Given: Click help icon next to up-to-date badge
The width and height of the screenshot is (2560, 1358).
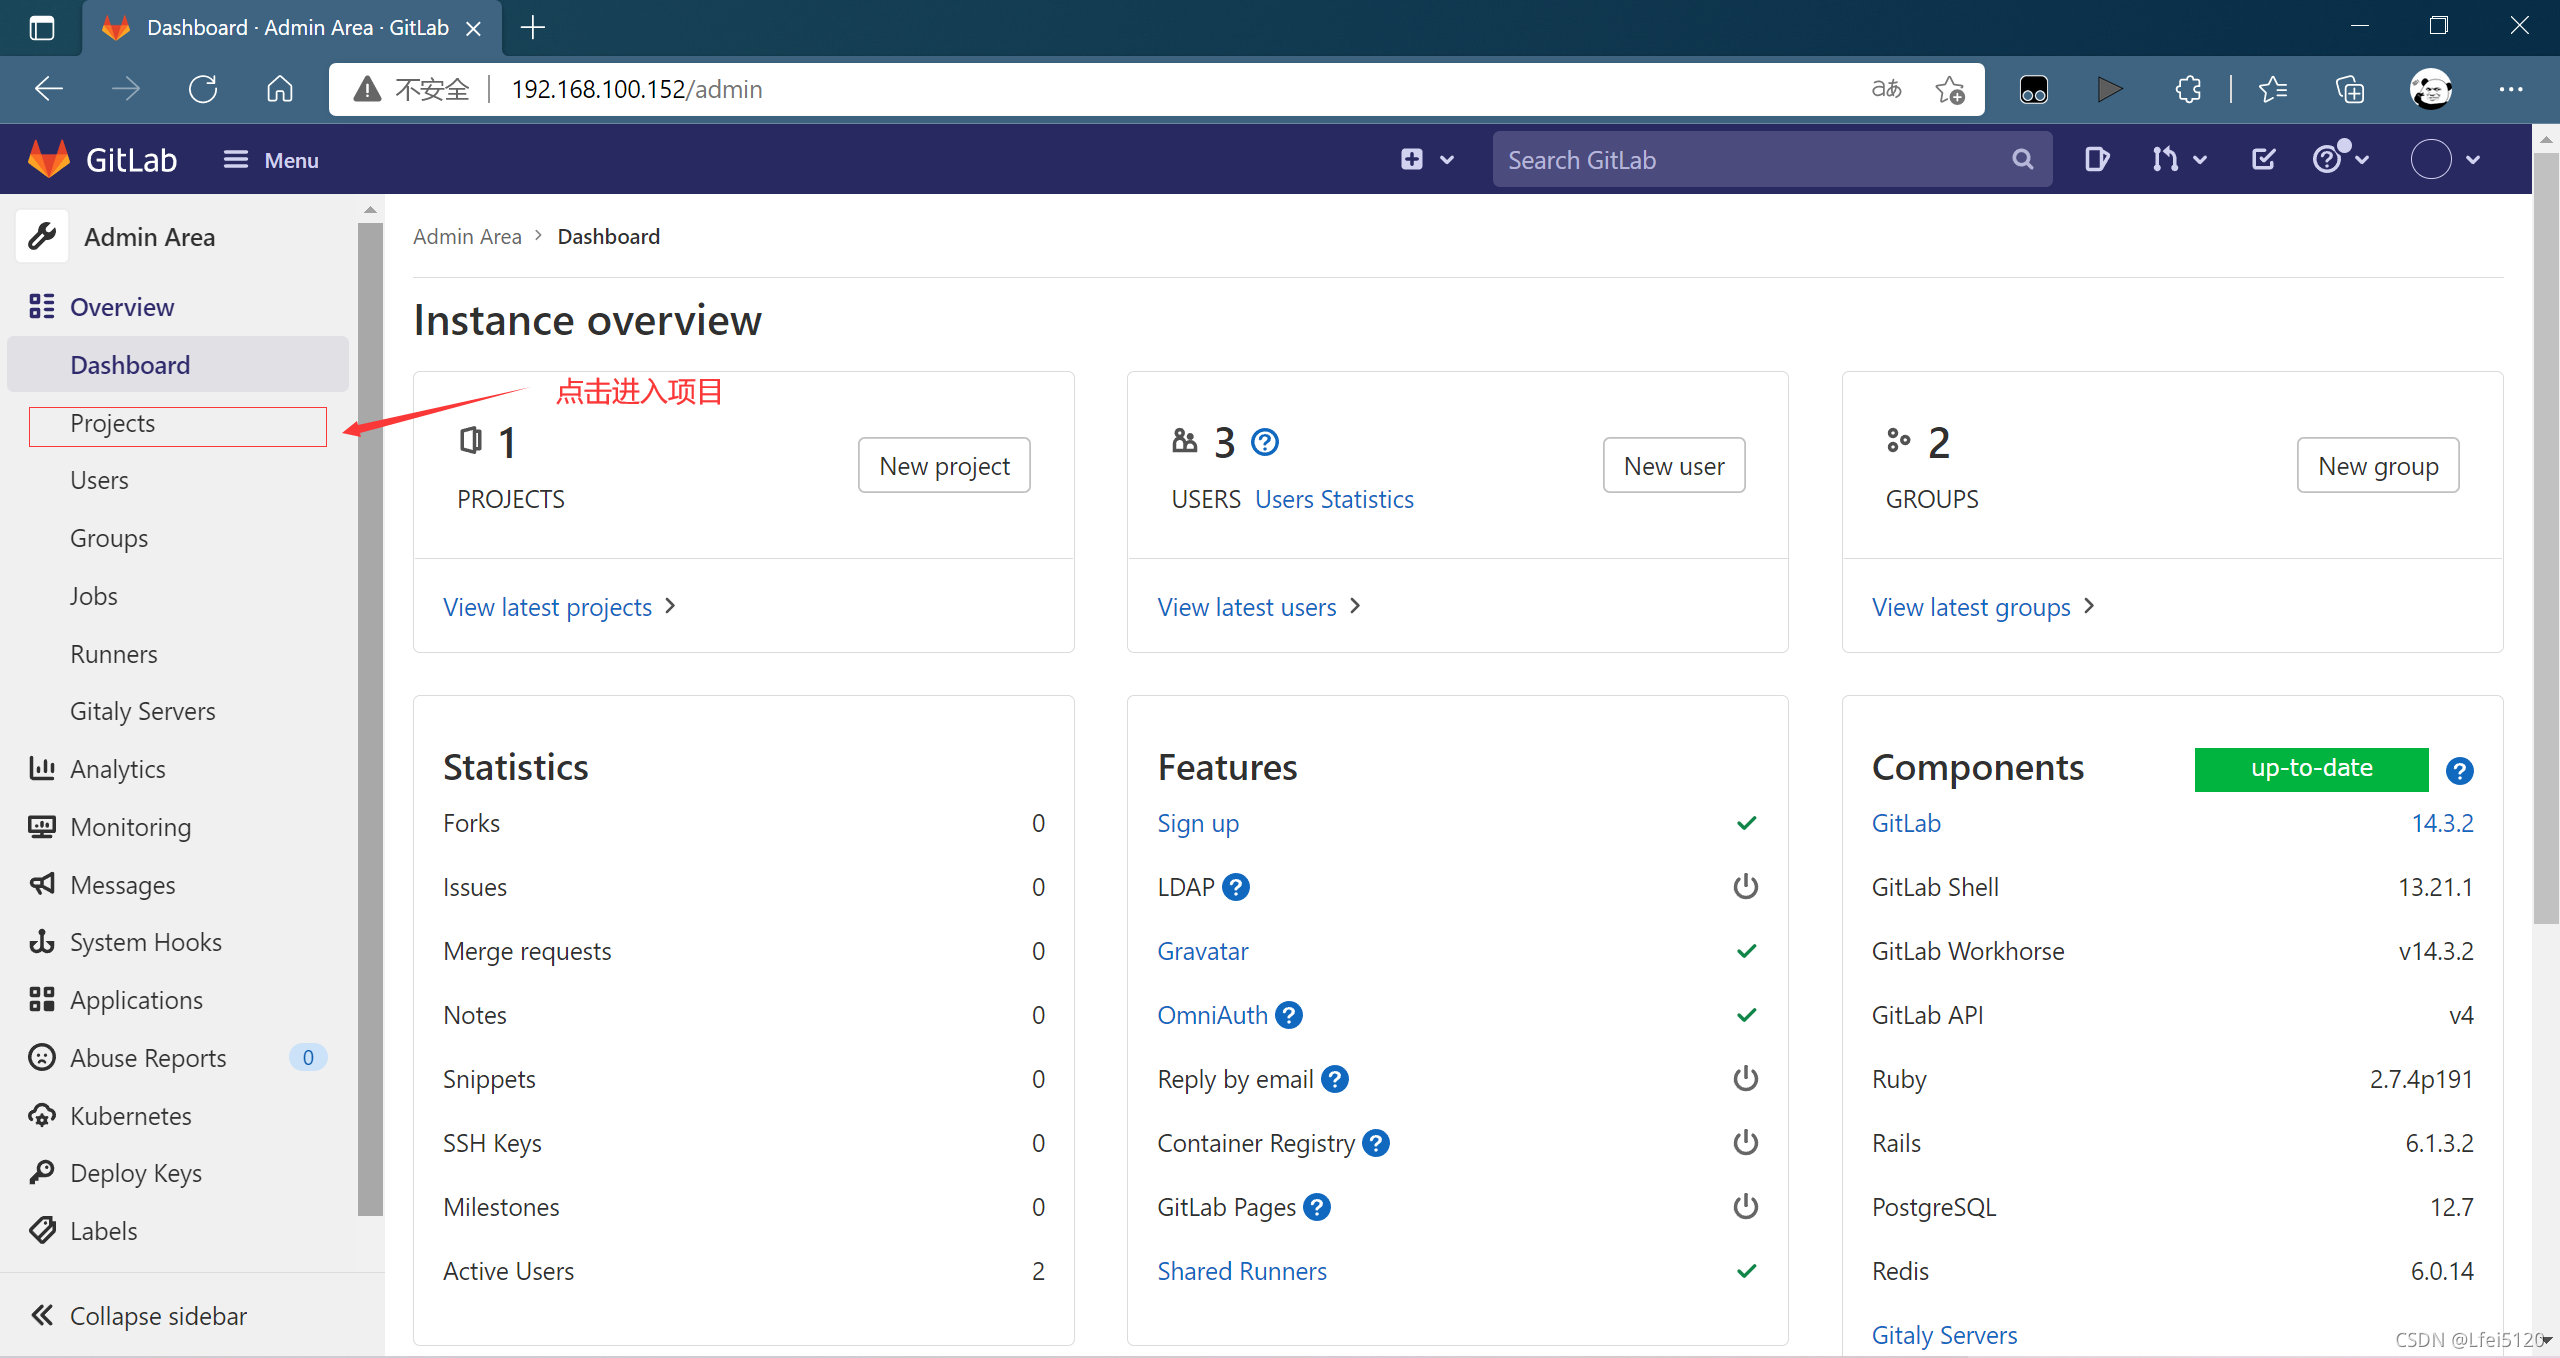Looking at the screenshot, I should tap(2459, 770).
